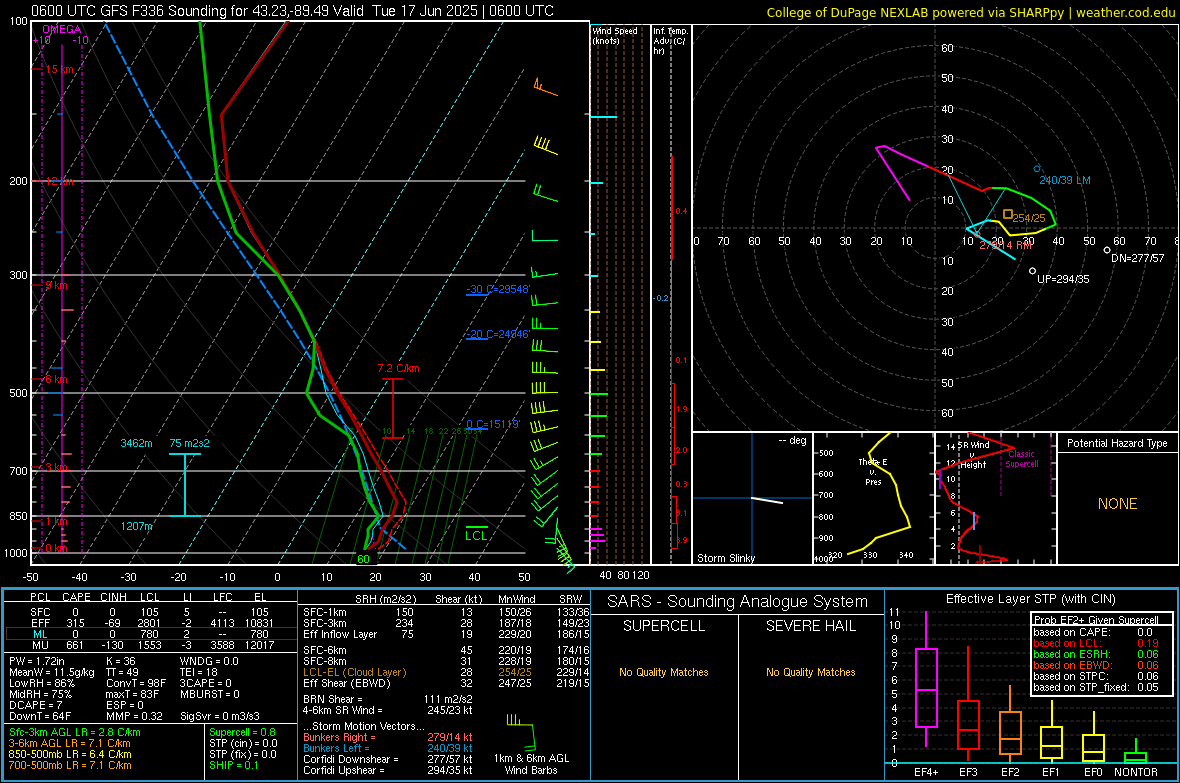This screenshot has height=783, width=1180.
Task: Select the SARS - Sounding Analogue System heading
Action: pos(738,602)
